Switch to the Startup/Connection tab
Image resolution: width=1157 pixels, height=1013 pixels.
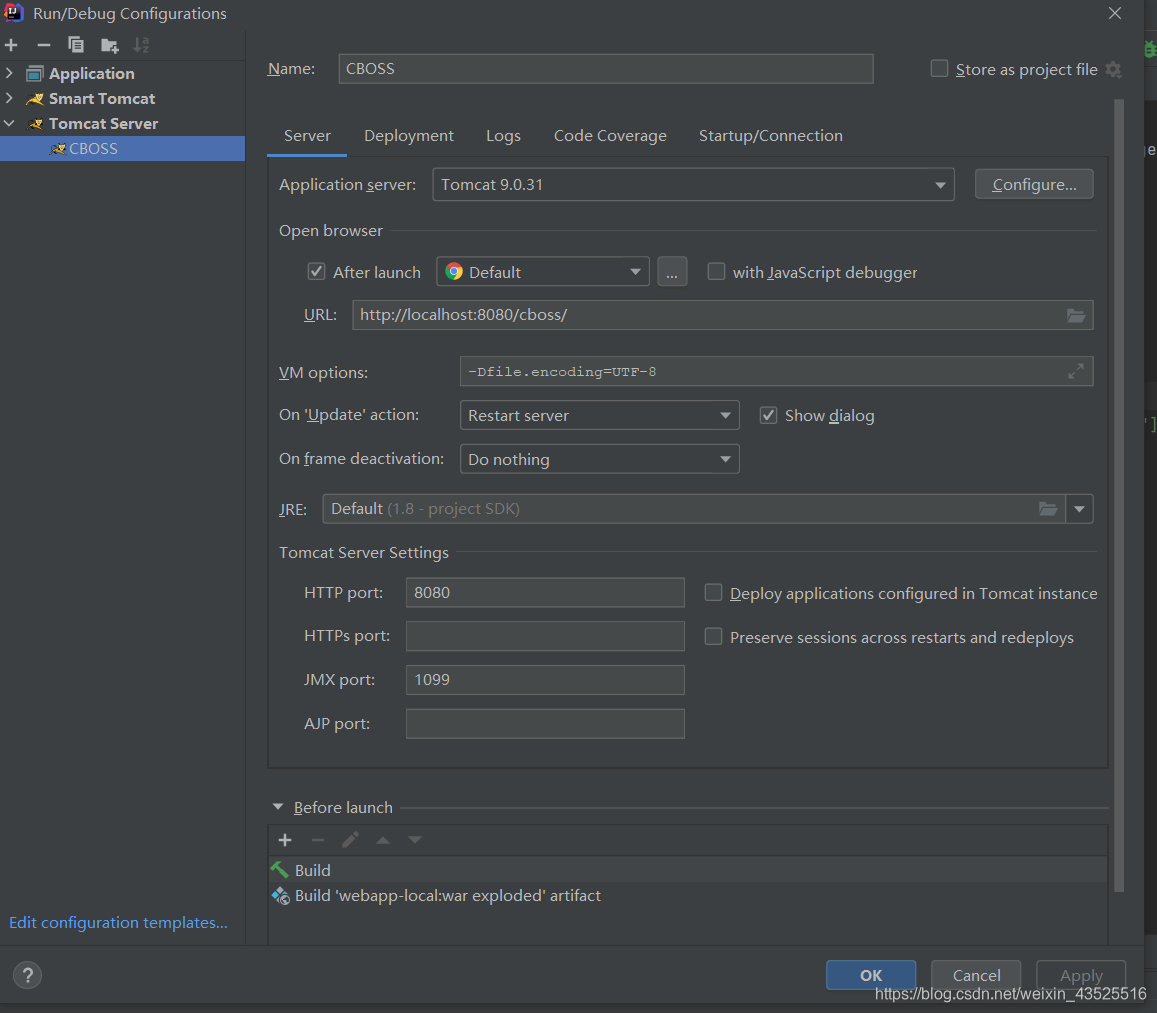(770, 136)
